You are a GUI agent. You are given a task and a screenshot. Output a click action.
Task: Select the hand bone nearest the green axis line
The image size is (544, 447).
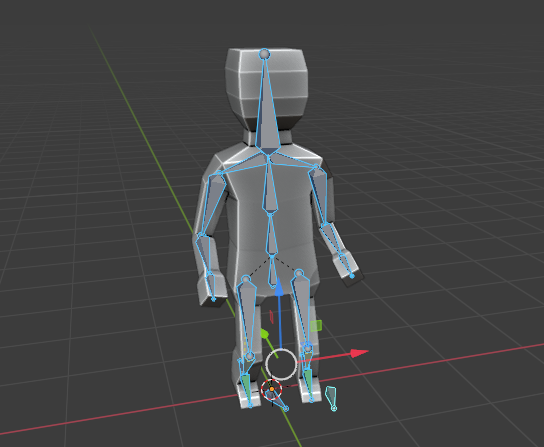(x=212, y=286)
